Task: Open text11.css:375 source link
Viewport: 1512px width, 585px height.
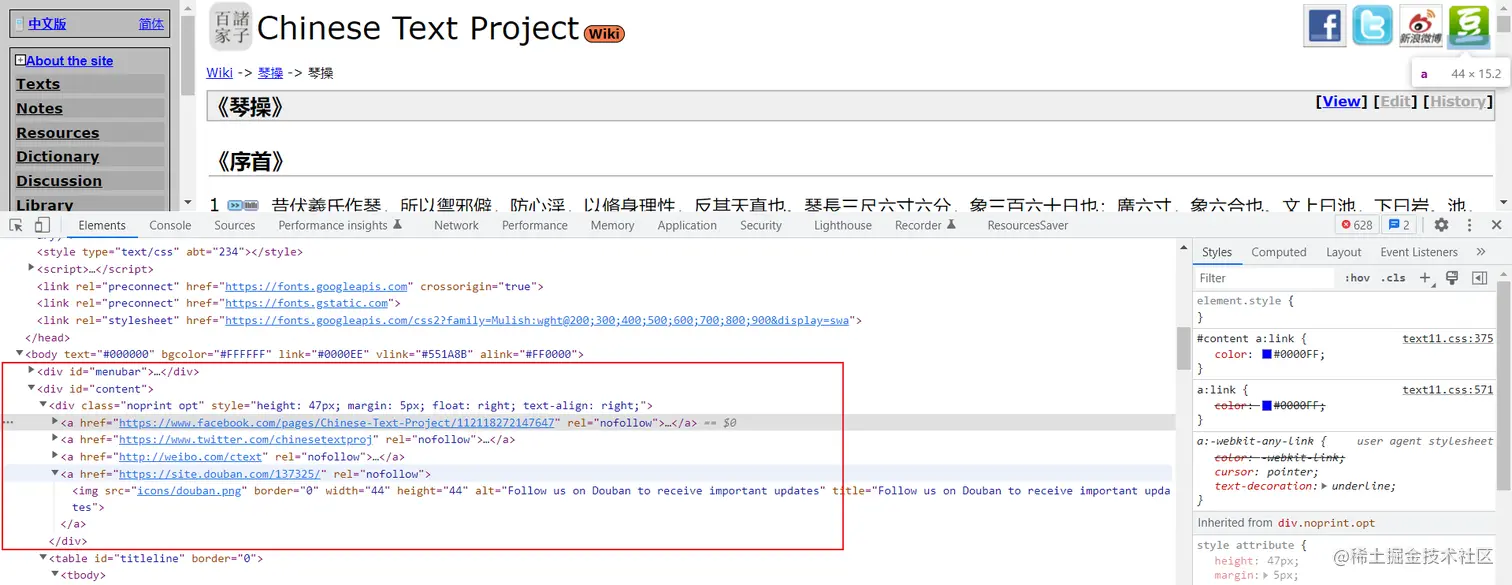Action: click(x=1448, y=339)
